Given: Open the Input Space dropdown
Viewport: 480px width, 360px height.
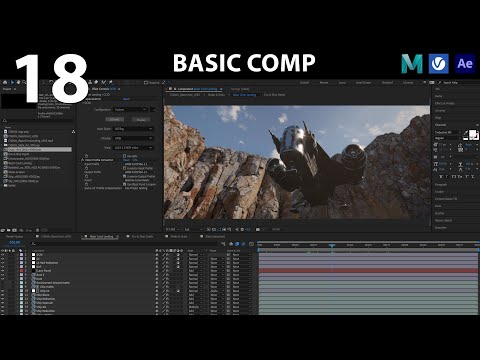Looking at the screenshot, I should (x=133, y=129).
